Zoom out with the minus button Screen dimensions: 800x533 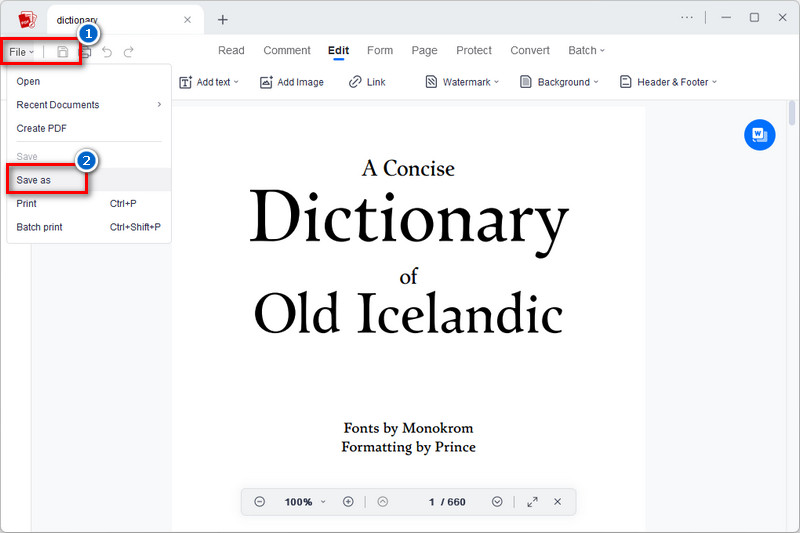click(x=260, y=502)
